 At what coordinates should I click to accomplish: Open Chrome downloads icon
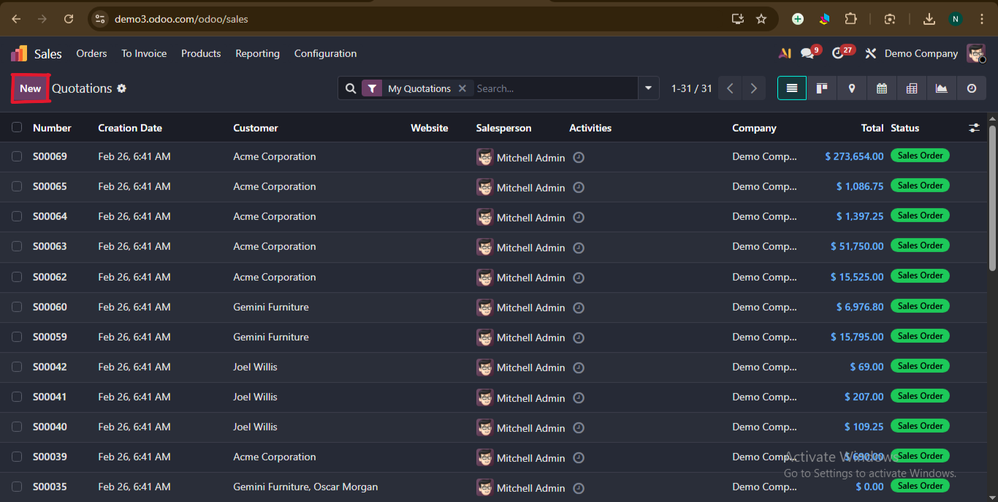(x=929, y=19)
